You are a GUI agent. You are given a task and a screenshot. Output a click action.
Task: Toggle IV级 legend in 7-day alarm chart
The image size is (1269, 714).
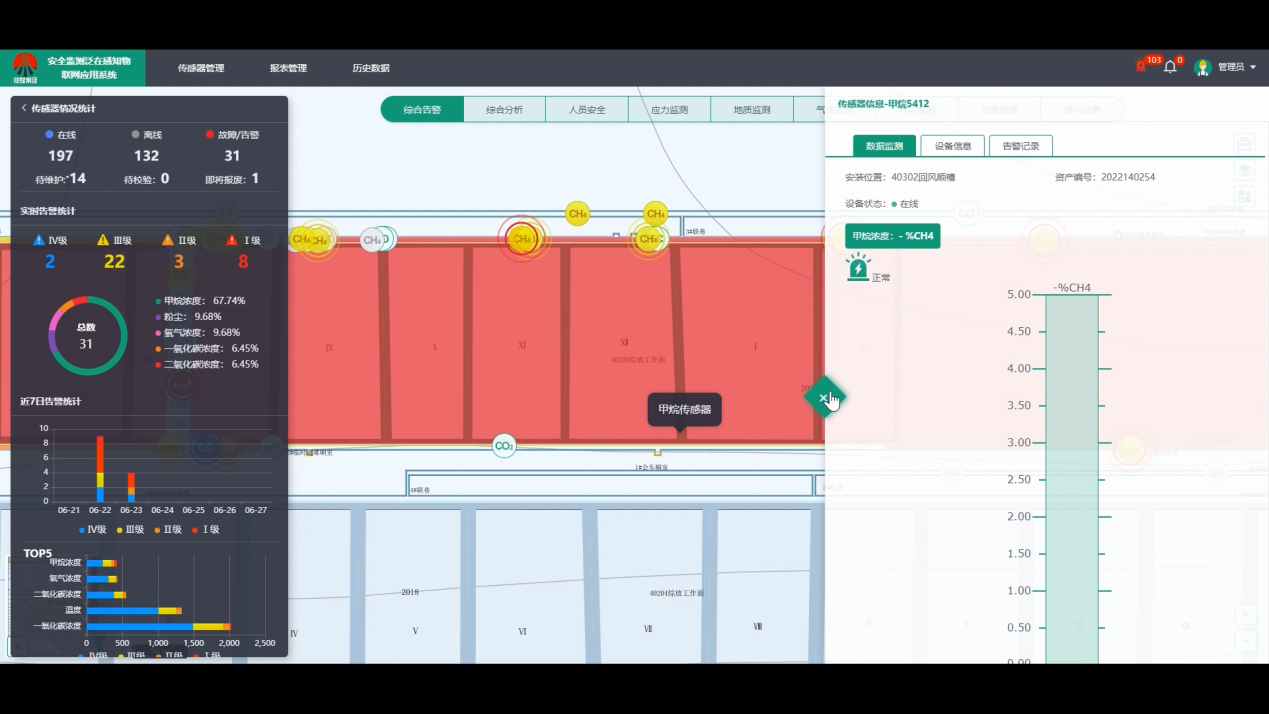93,530
